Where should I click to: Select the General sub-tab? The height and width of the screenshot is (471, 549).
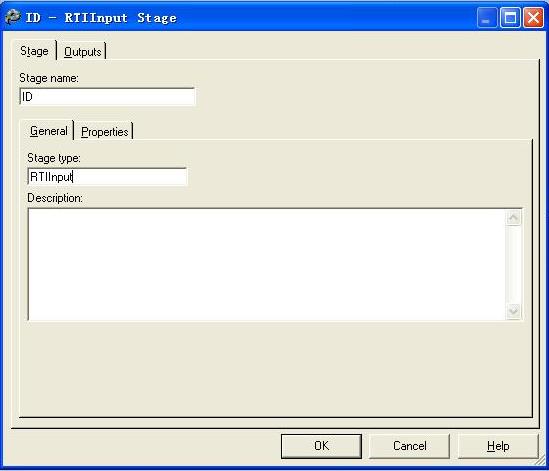click(x=49, y=131)
